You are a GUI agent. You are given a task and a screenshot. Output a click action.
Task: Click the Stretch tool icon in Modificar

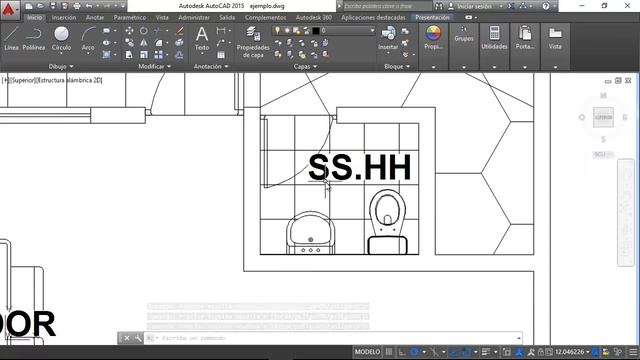point(129,54)
